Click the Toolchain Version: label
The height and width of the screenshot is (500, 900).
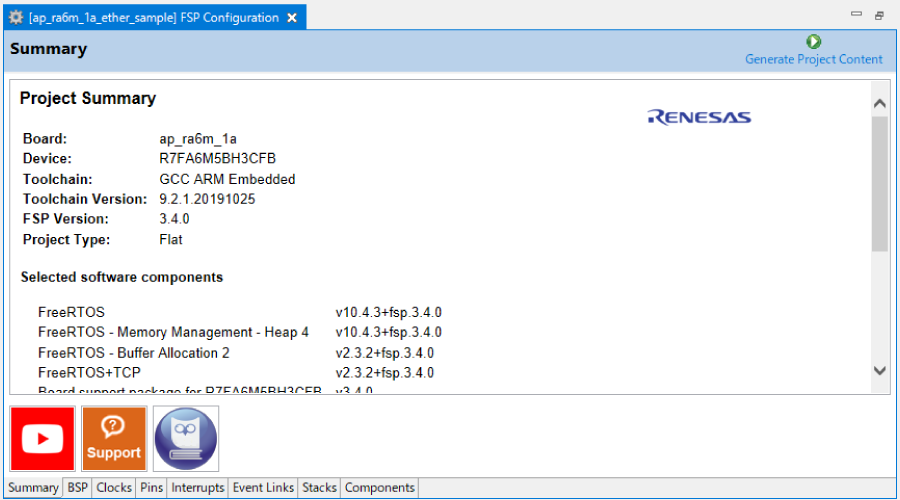[x=85, y=199]
